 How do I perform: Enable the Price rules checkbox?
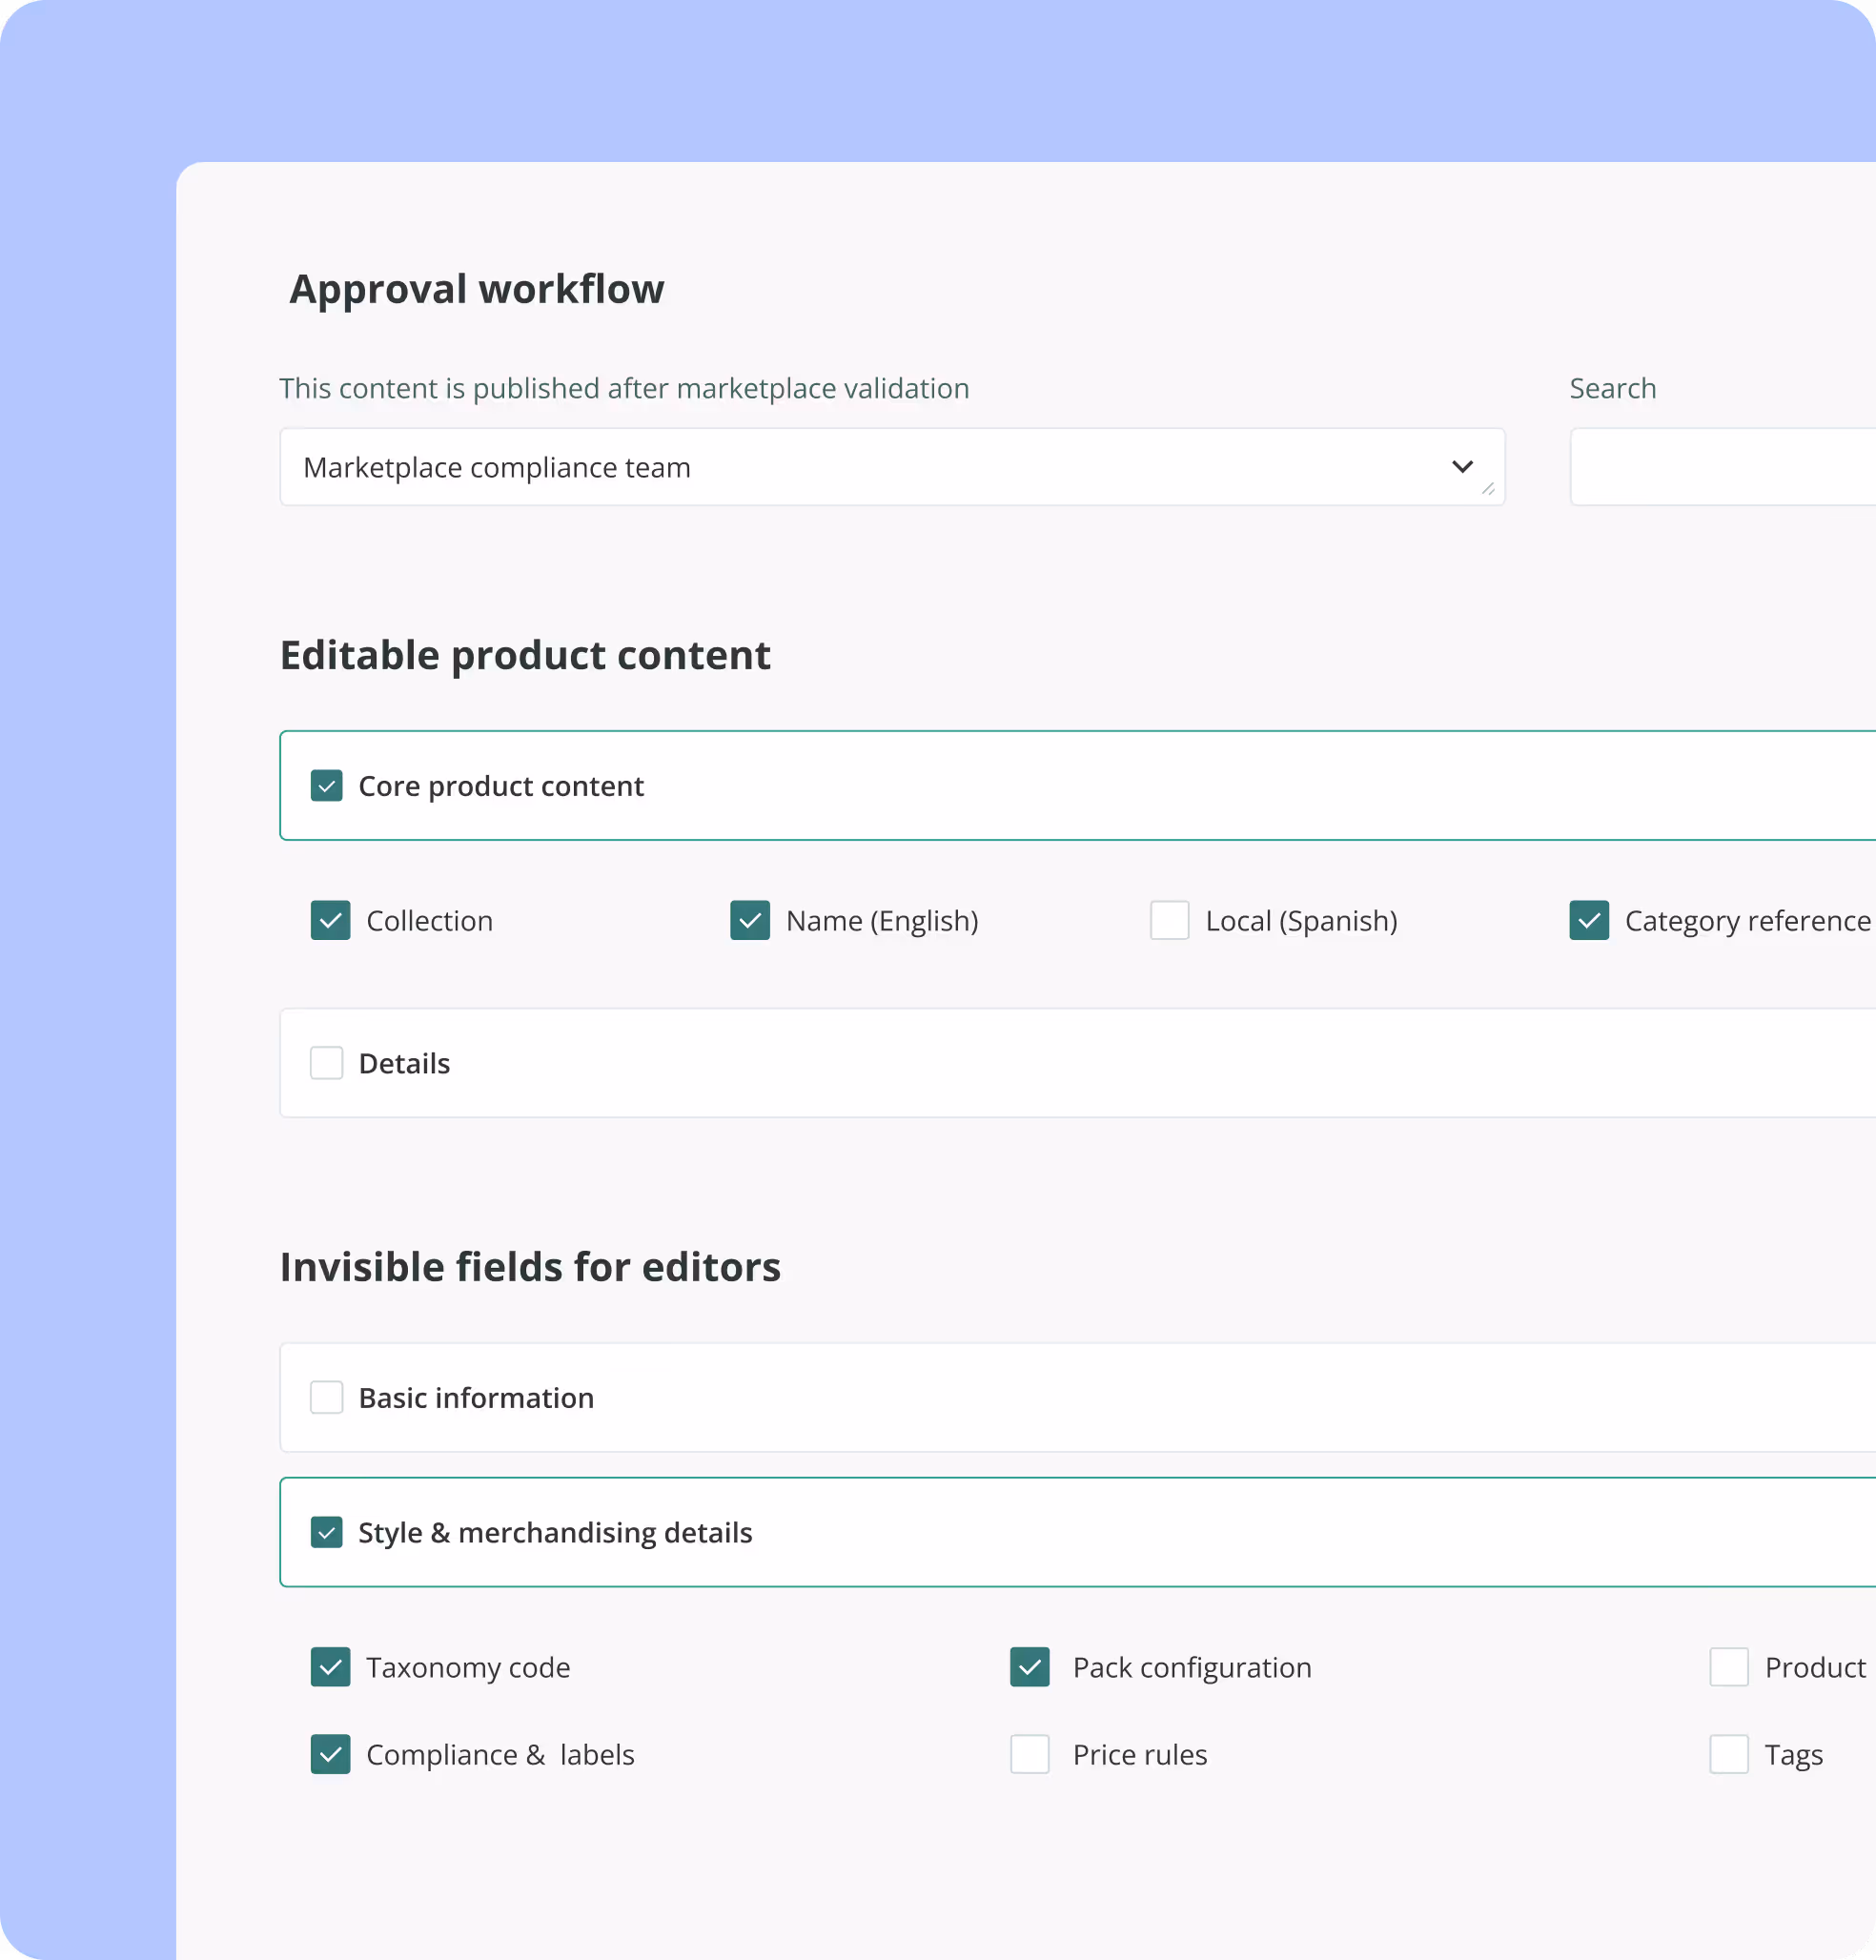coord(1029,1754)
